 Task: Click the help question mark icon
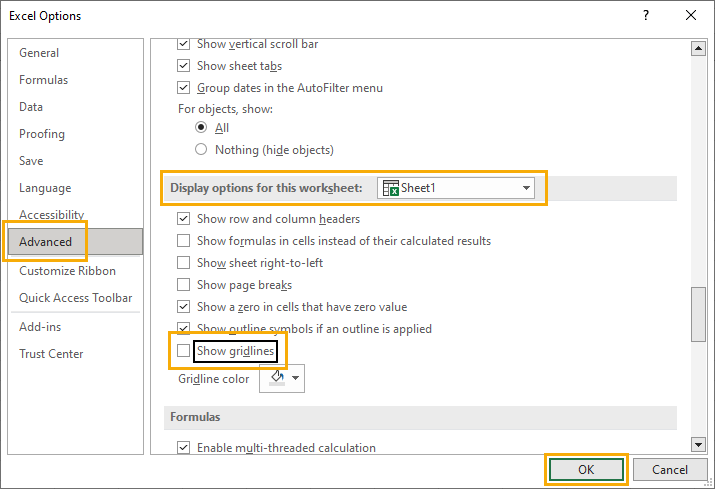tap(646, 16)
